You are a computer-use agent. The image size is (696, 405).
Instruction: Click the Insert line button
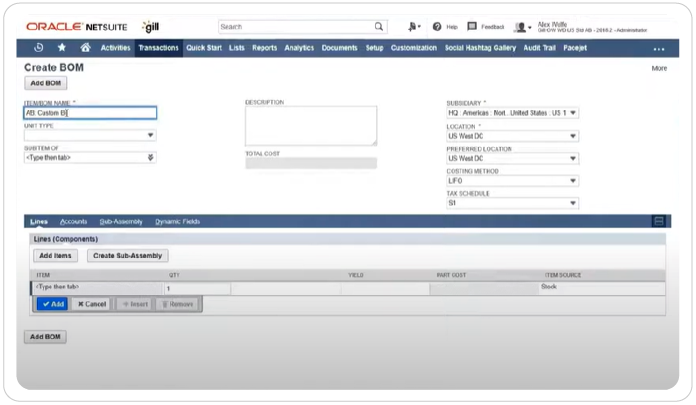point(134,304)
